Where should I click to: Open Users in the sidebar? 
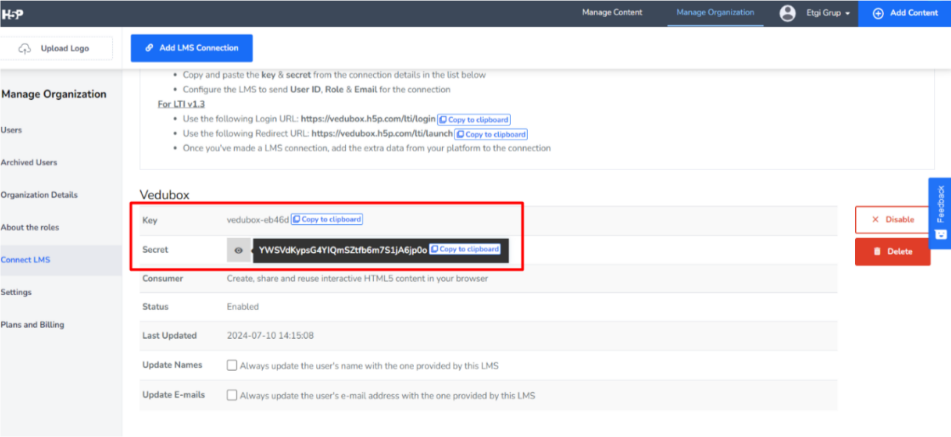point(12,130)
